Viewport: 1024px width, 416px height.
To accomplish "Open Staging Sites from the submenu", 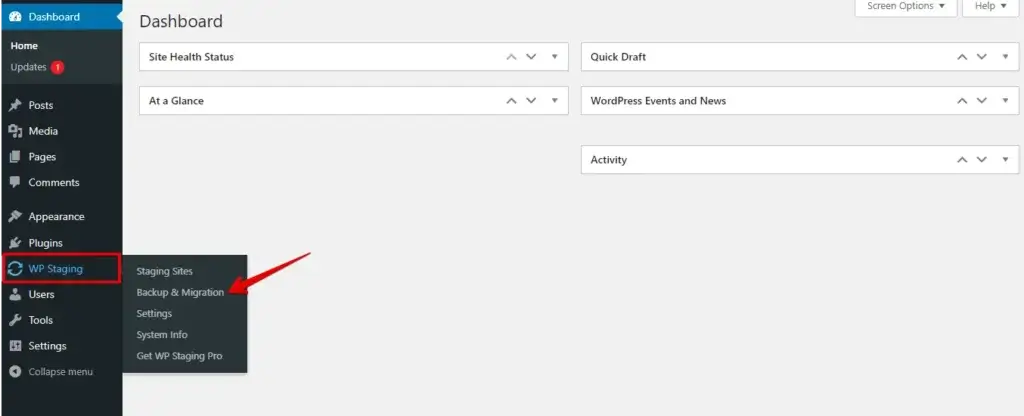I will 165,271.
